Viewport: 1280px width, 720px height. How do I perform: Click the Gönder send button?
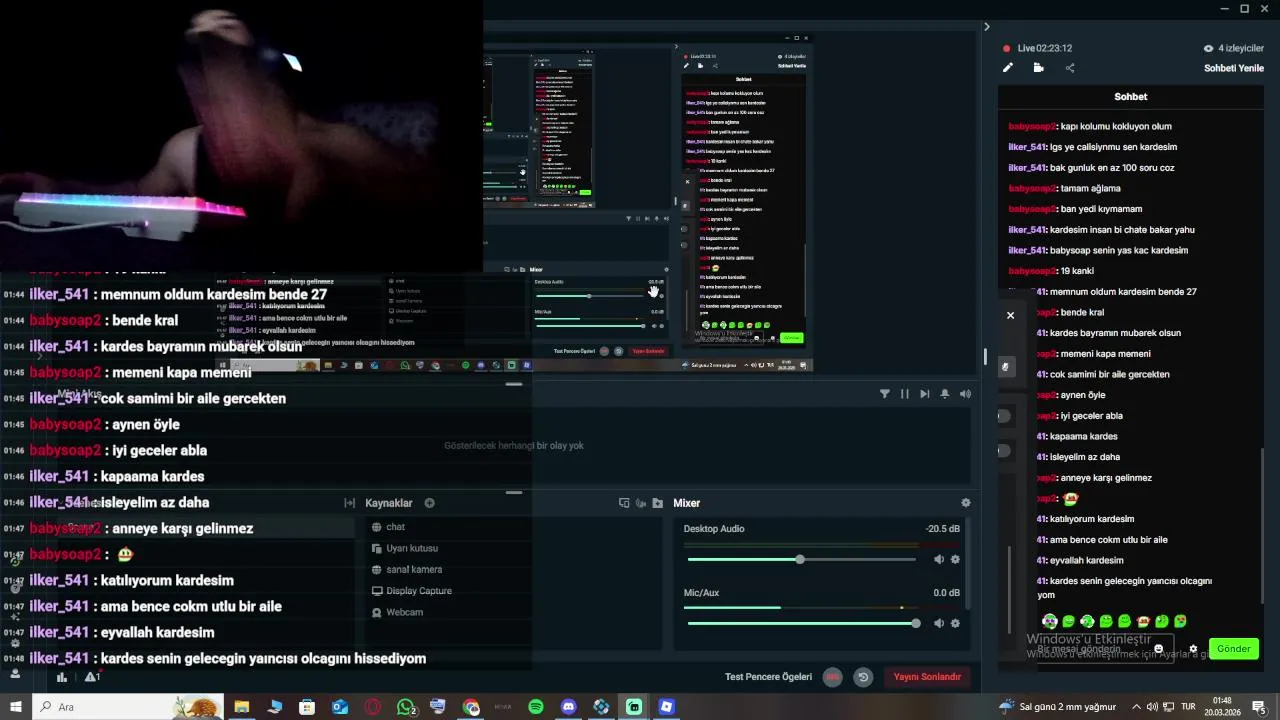(1233, 649)
